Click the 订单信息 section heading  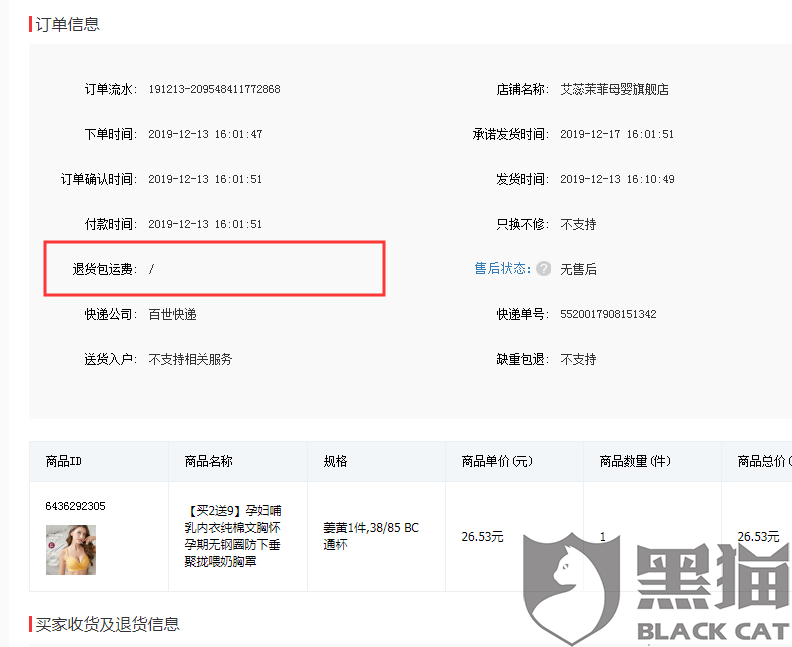(x=67, y=24)
